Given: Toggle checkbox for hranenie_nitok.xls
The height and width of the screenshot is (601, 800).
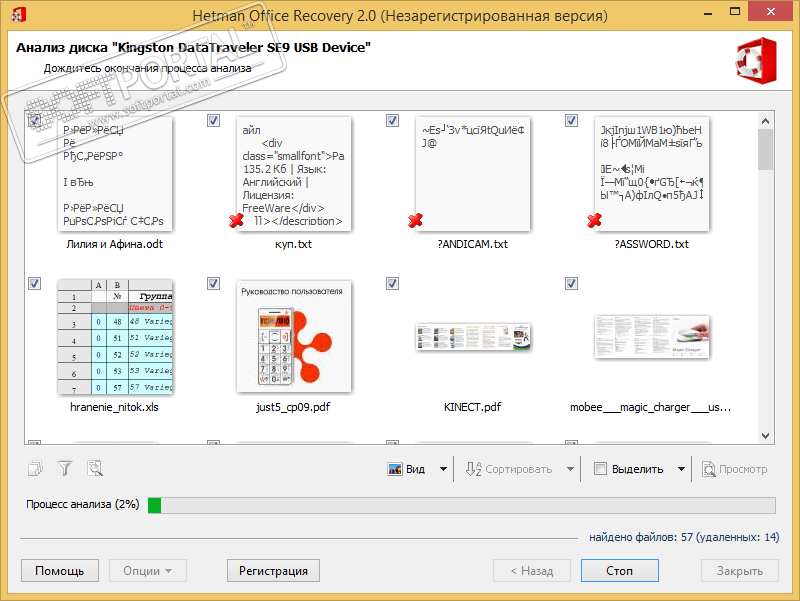Looking at the screenshot, I should [34, 284].
